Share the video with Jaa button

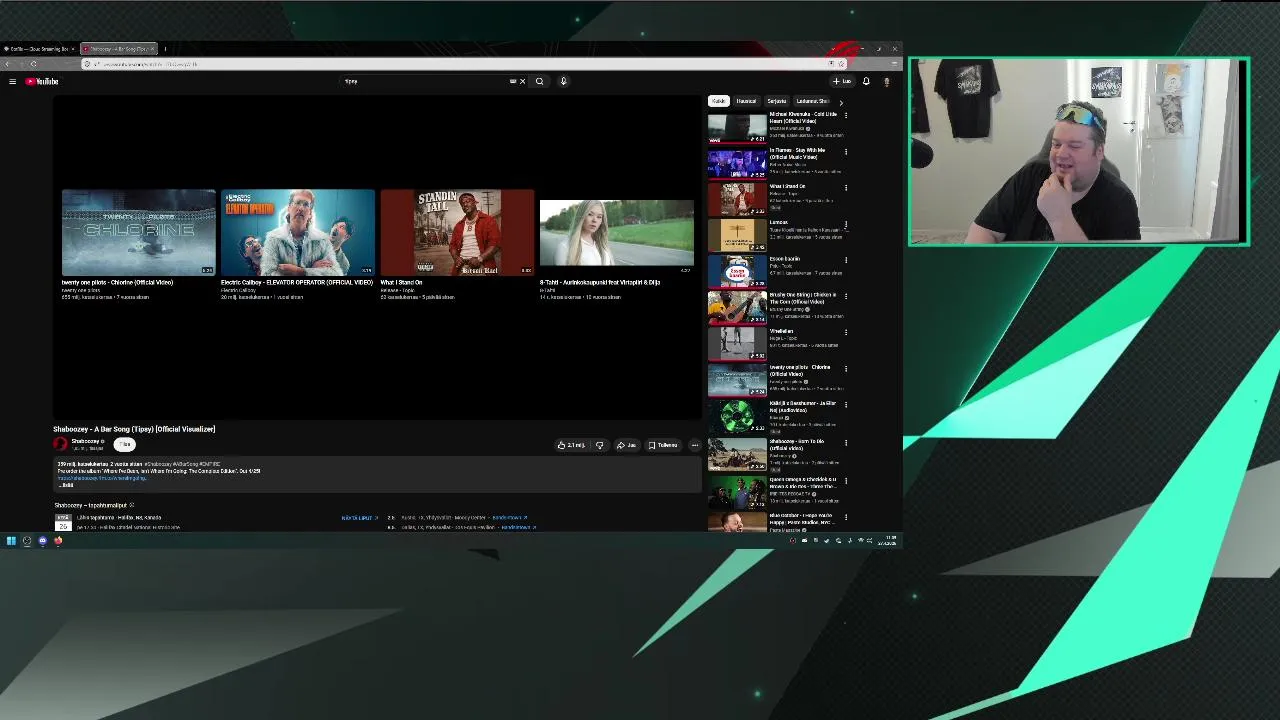pyautogui.click(x=627, y=445)
